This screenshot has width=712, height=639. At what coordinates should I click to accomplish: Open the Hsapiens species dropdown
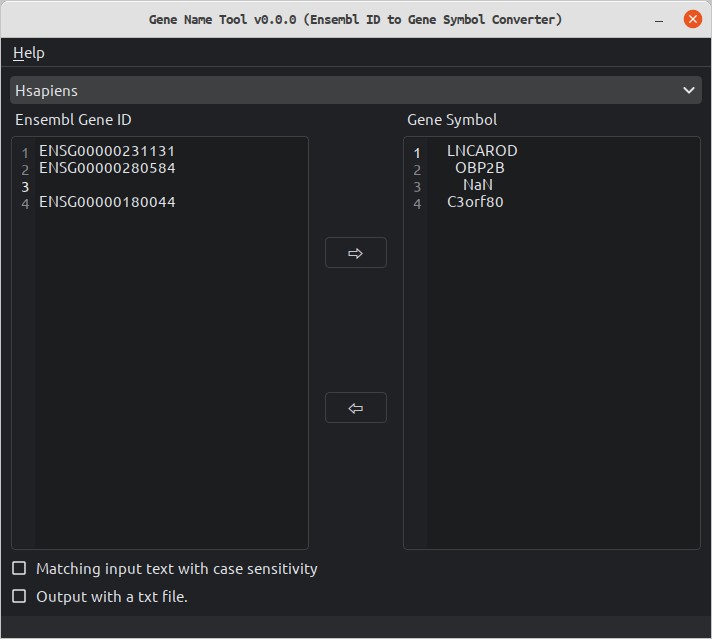(356, 90)
